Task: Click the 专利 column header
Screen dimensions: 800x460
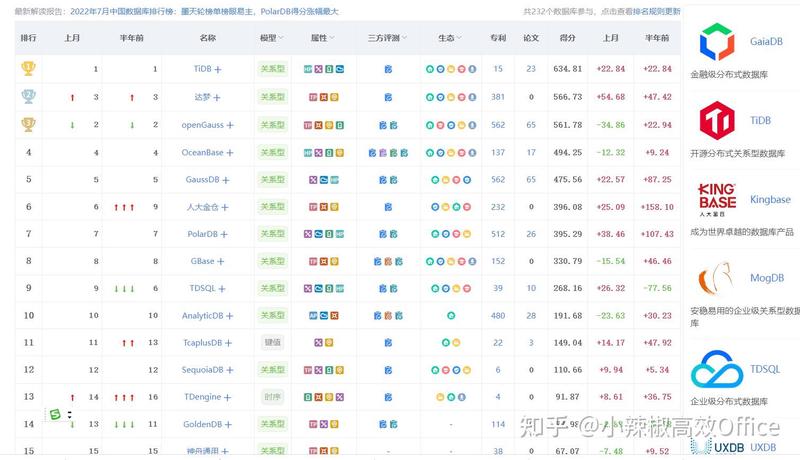Action: 498,38
